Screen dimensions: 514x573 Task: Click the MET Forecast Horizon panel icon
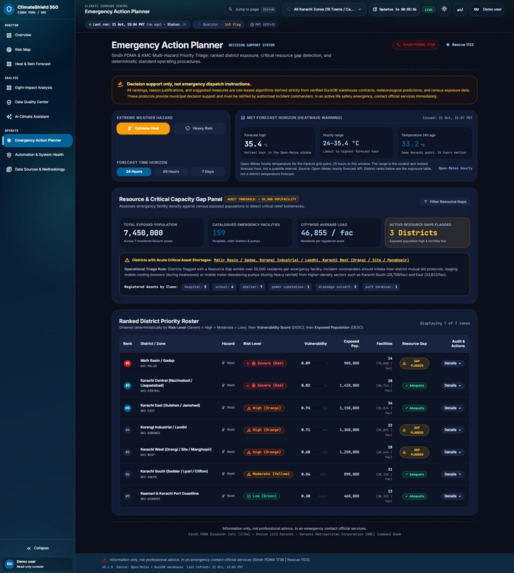(x=243, y=118)
